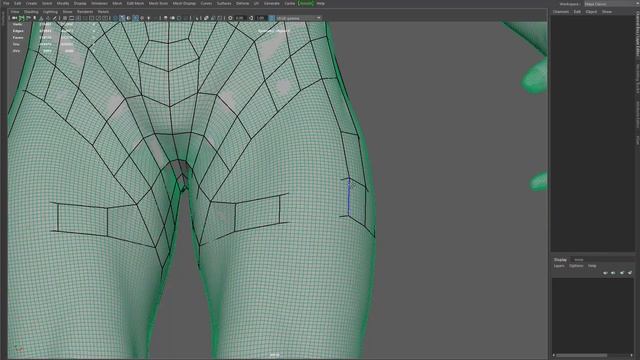Switch to the Display layer tab
The image size is (640, 360).
point(560,260)
